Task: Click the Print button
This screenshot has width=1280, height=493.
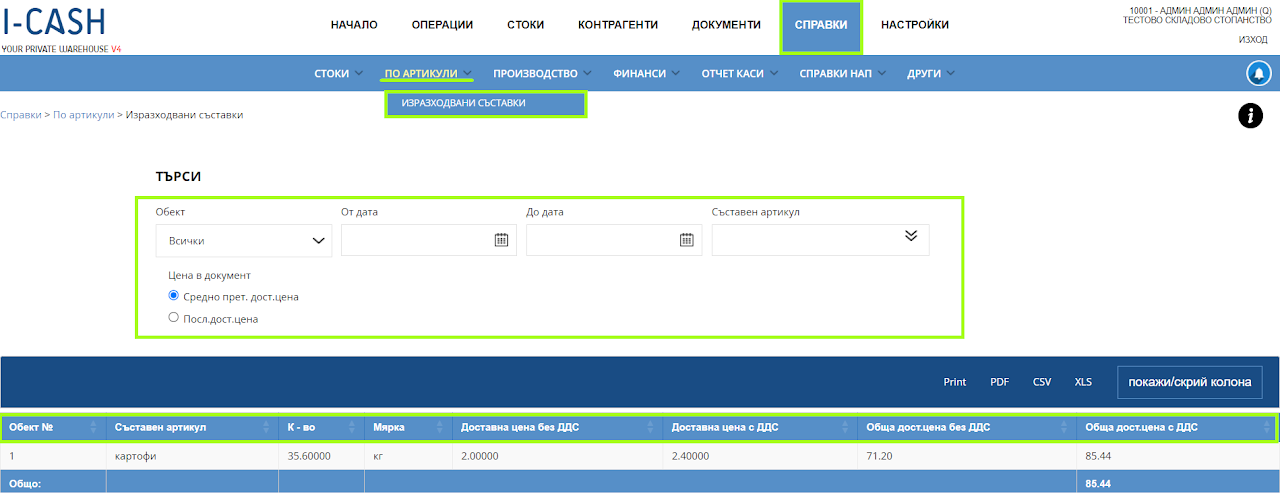Action: [x=955, y=382]
